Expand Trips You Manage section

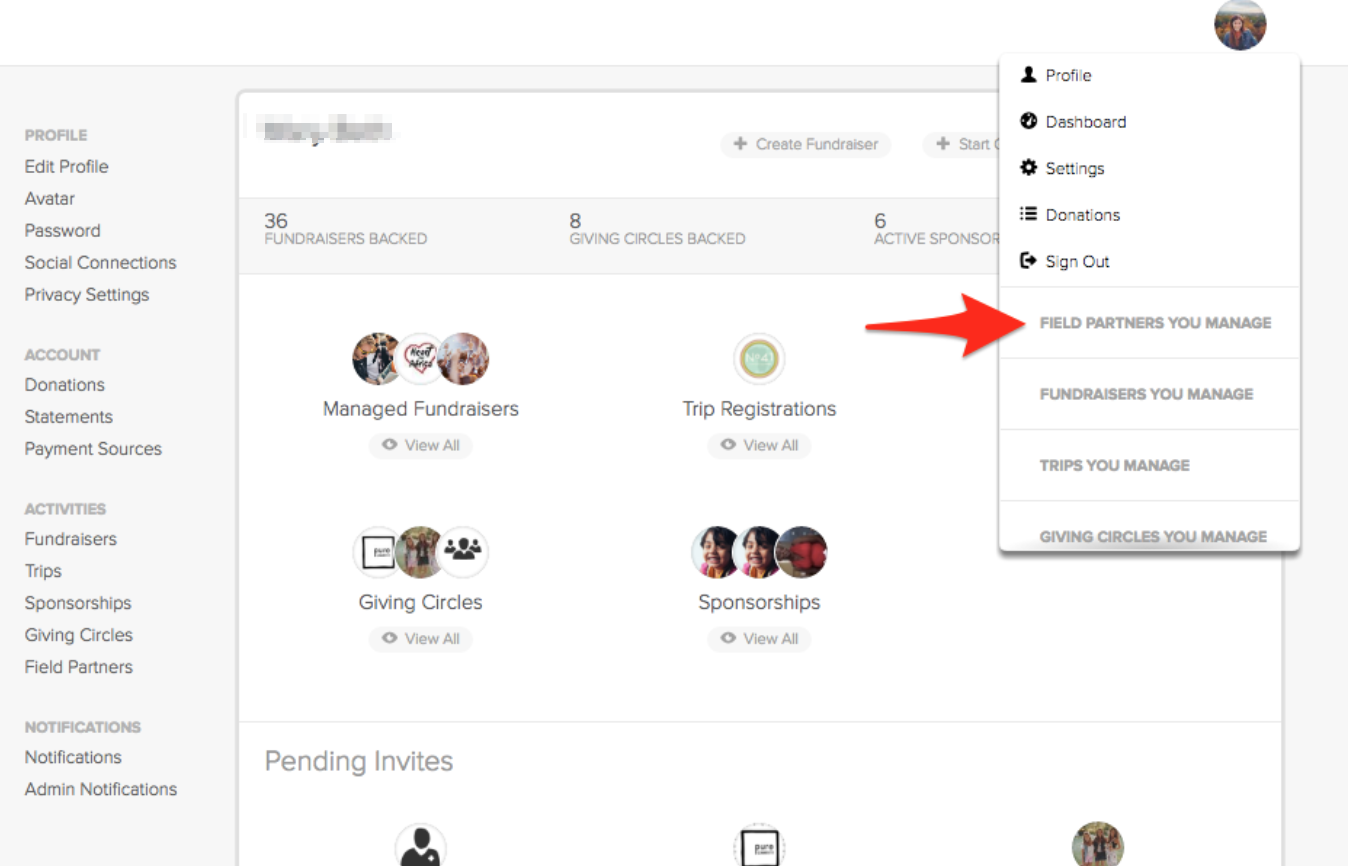[x=1114, y=465]
